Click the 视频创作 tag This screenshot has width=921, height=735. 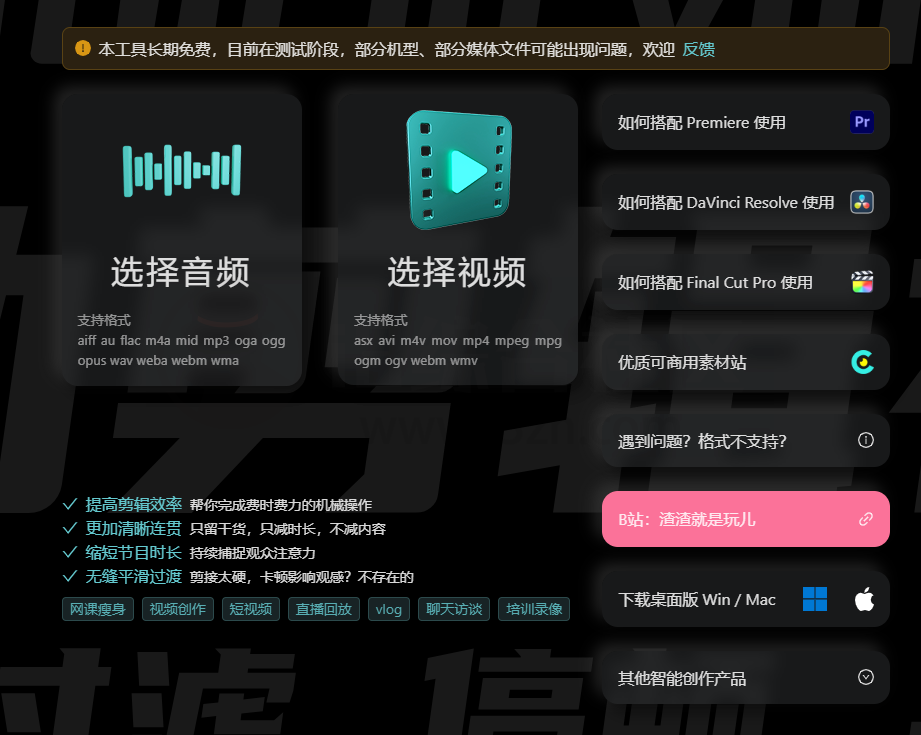coord(177,609)
